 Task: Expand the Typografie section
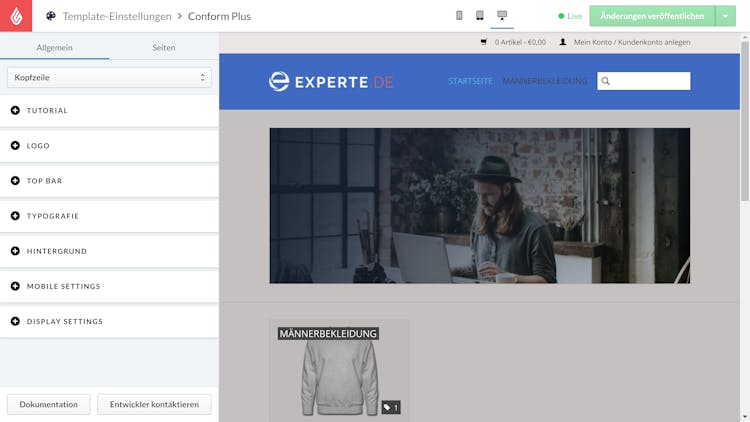pos(109,216)
